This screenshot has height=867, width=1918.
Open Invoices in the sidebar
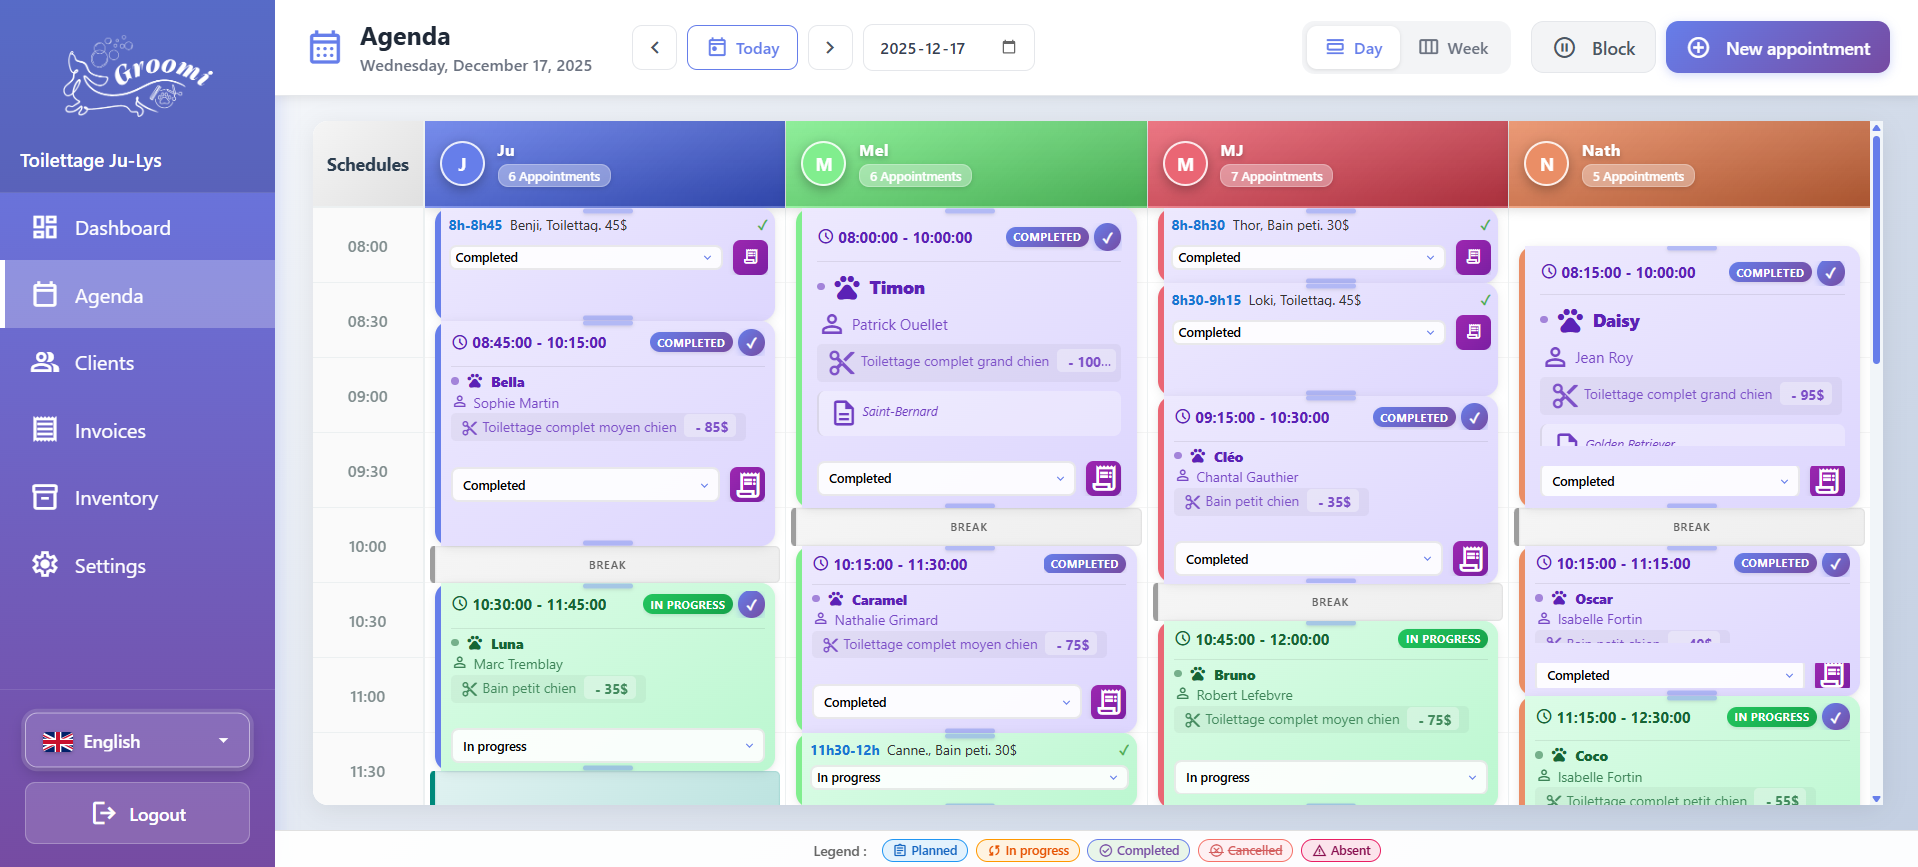point(137,430)
